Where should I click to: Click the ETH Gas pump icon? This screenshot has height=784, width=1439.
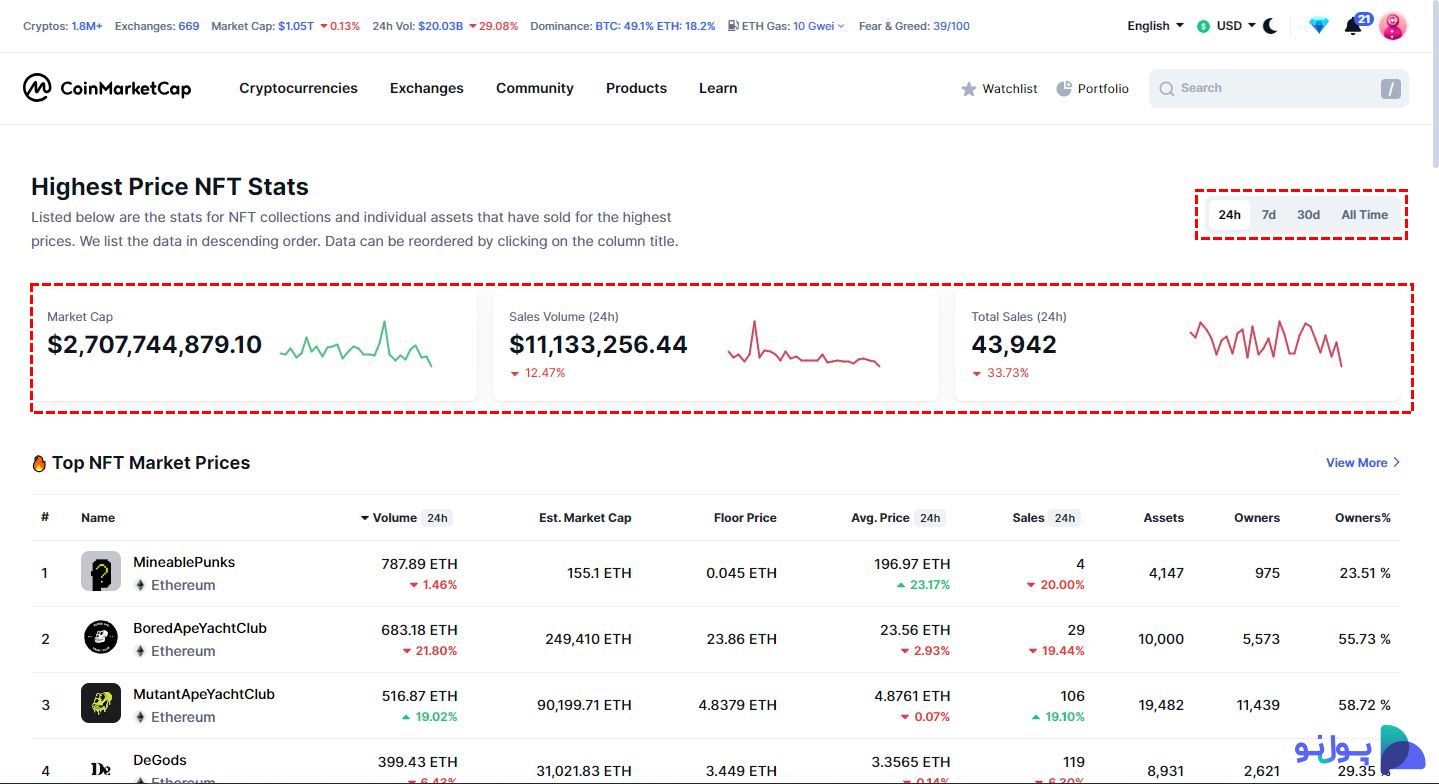(734, 26)
